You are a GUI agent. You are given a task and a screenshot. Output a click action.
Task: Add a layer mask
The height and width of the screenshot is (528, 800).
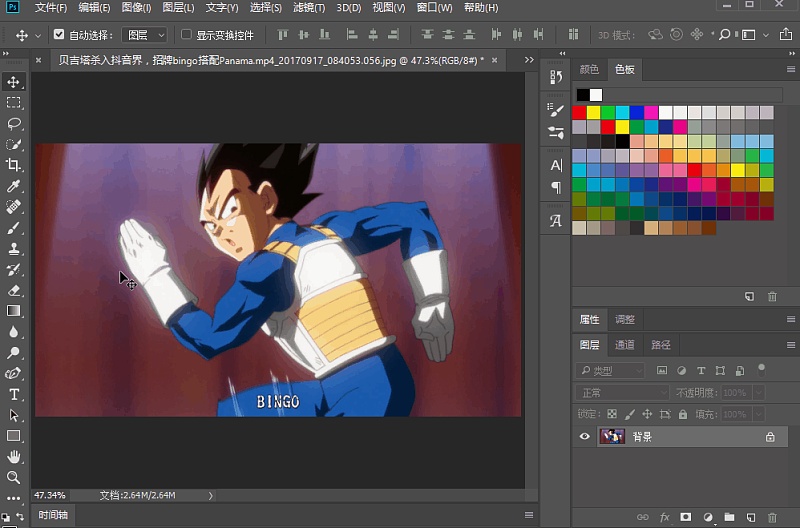point(686,517)
